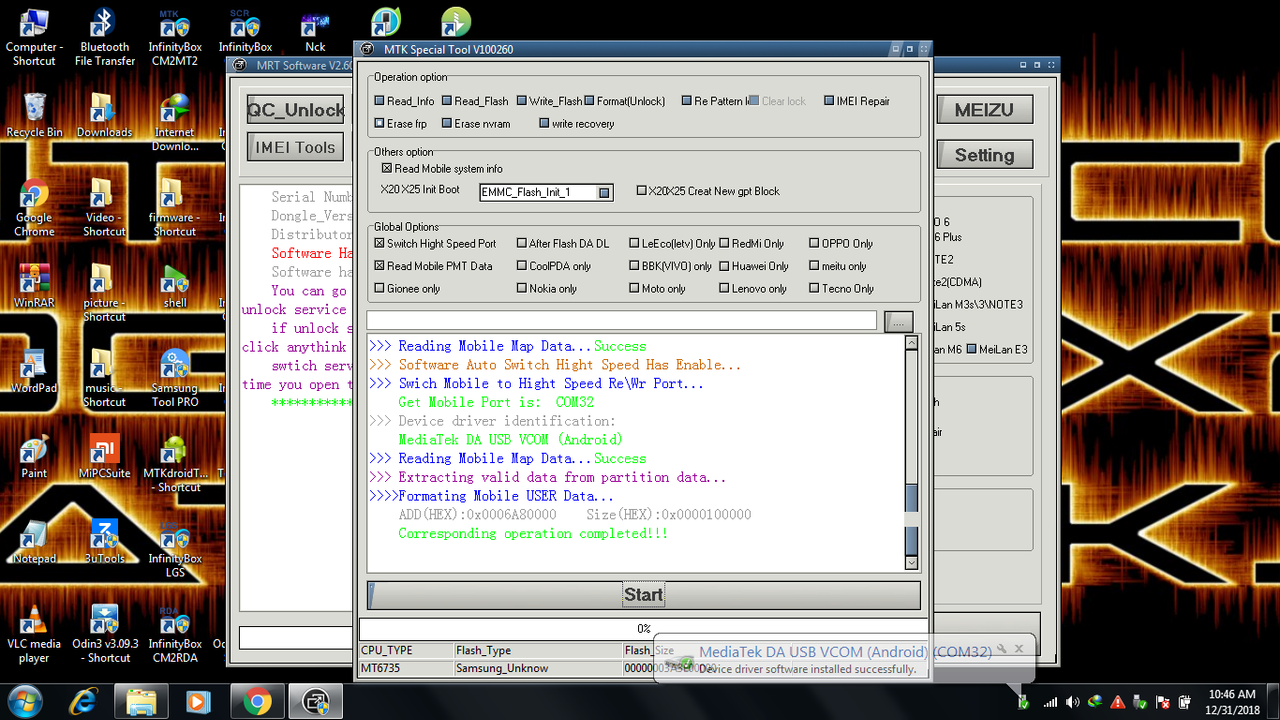Click the log scrollbar down arrow

click(911, 563)
